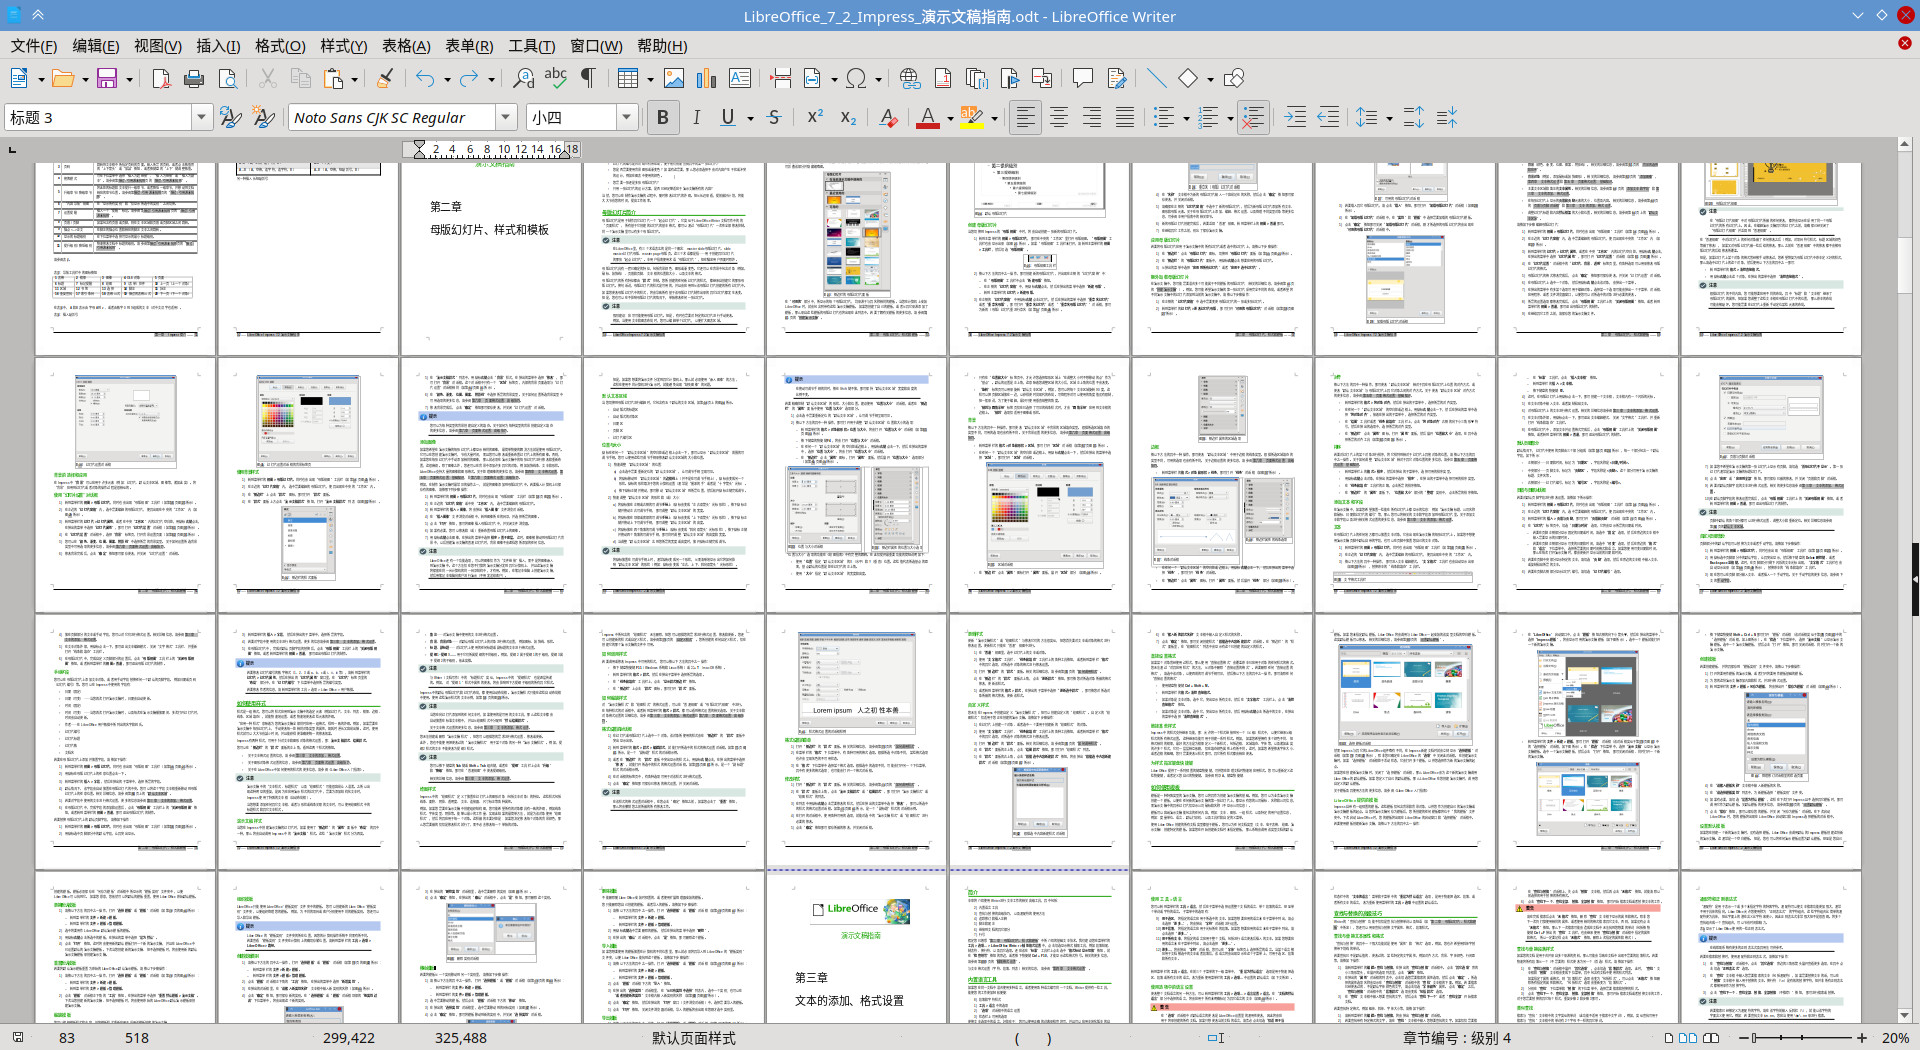Align paragraph left
The width and height of the screenshot is (1920, 1050).
[x=1025, y=117]
